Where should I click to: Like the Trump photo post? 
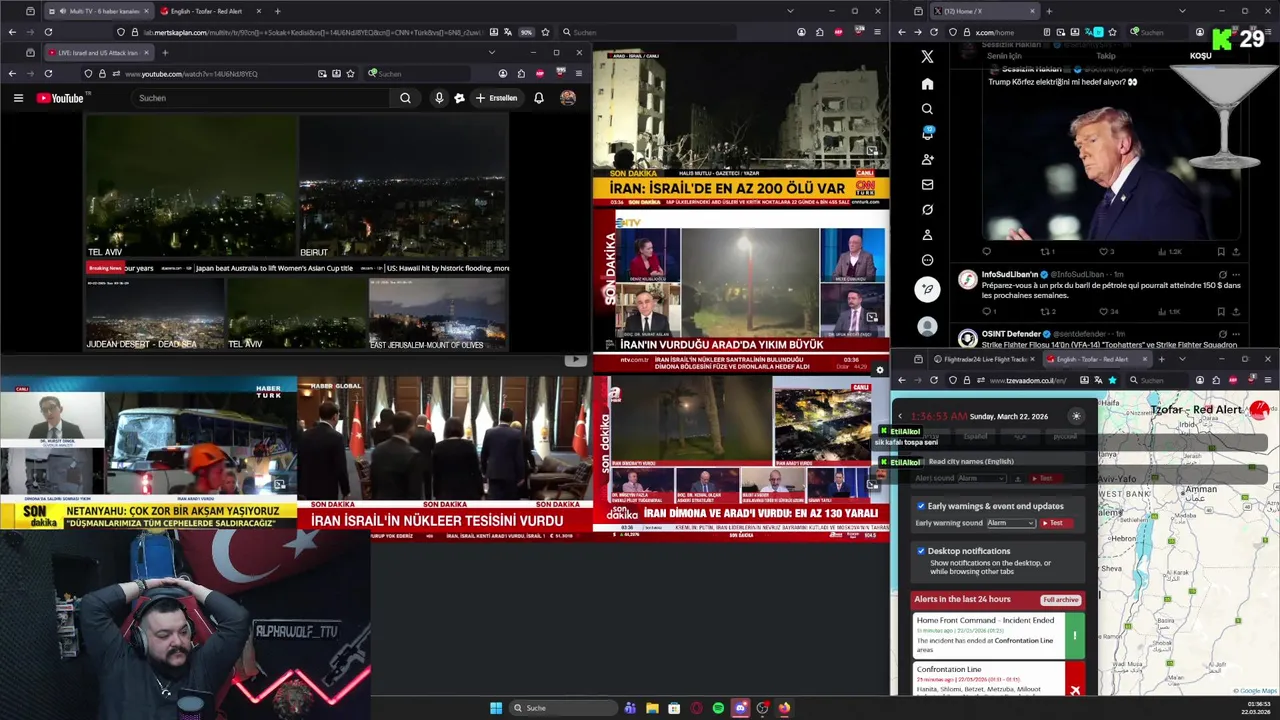click(x=1104, y=252)
